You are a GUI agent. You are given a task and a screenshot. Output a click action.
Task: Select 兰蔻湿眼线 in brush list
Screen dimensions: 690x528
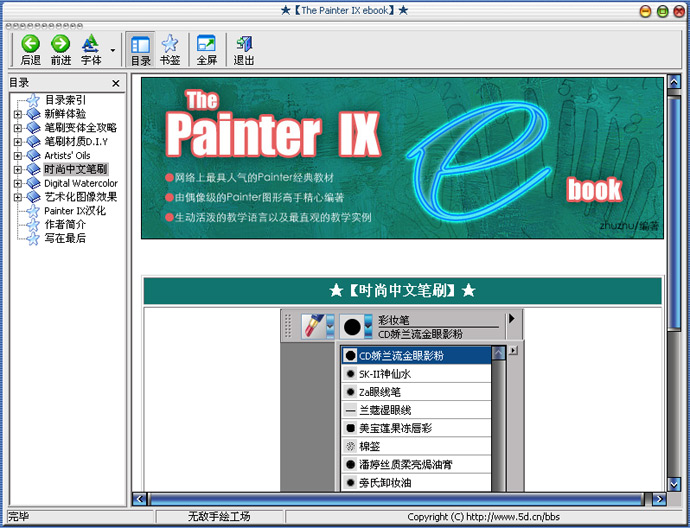point(416,410)
